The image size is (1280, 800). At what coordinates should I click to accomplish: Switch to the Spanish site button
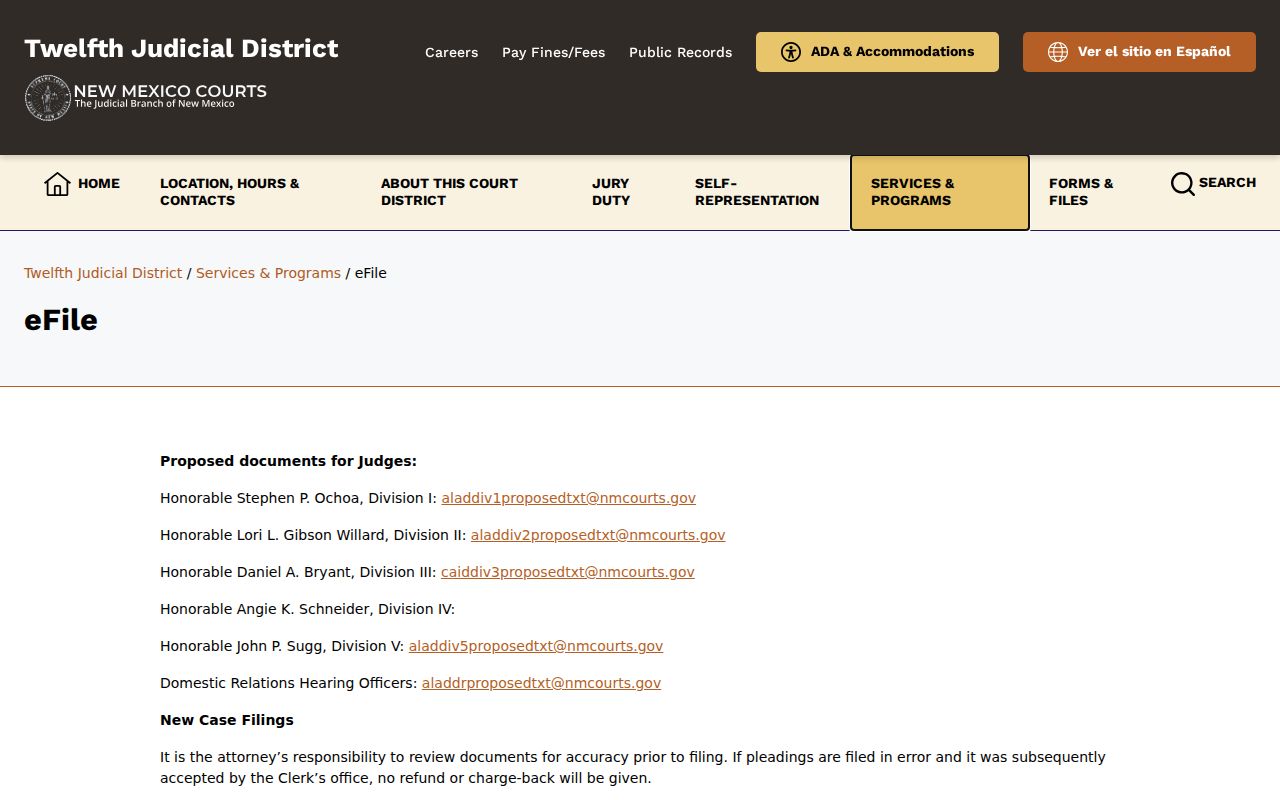(x=1139, y=52)
